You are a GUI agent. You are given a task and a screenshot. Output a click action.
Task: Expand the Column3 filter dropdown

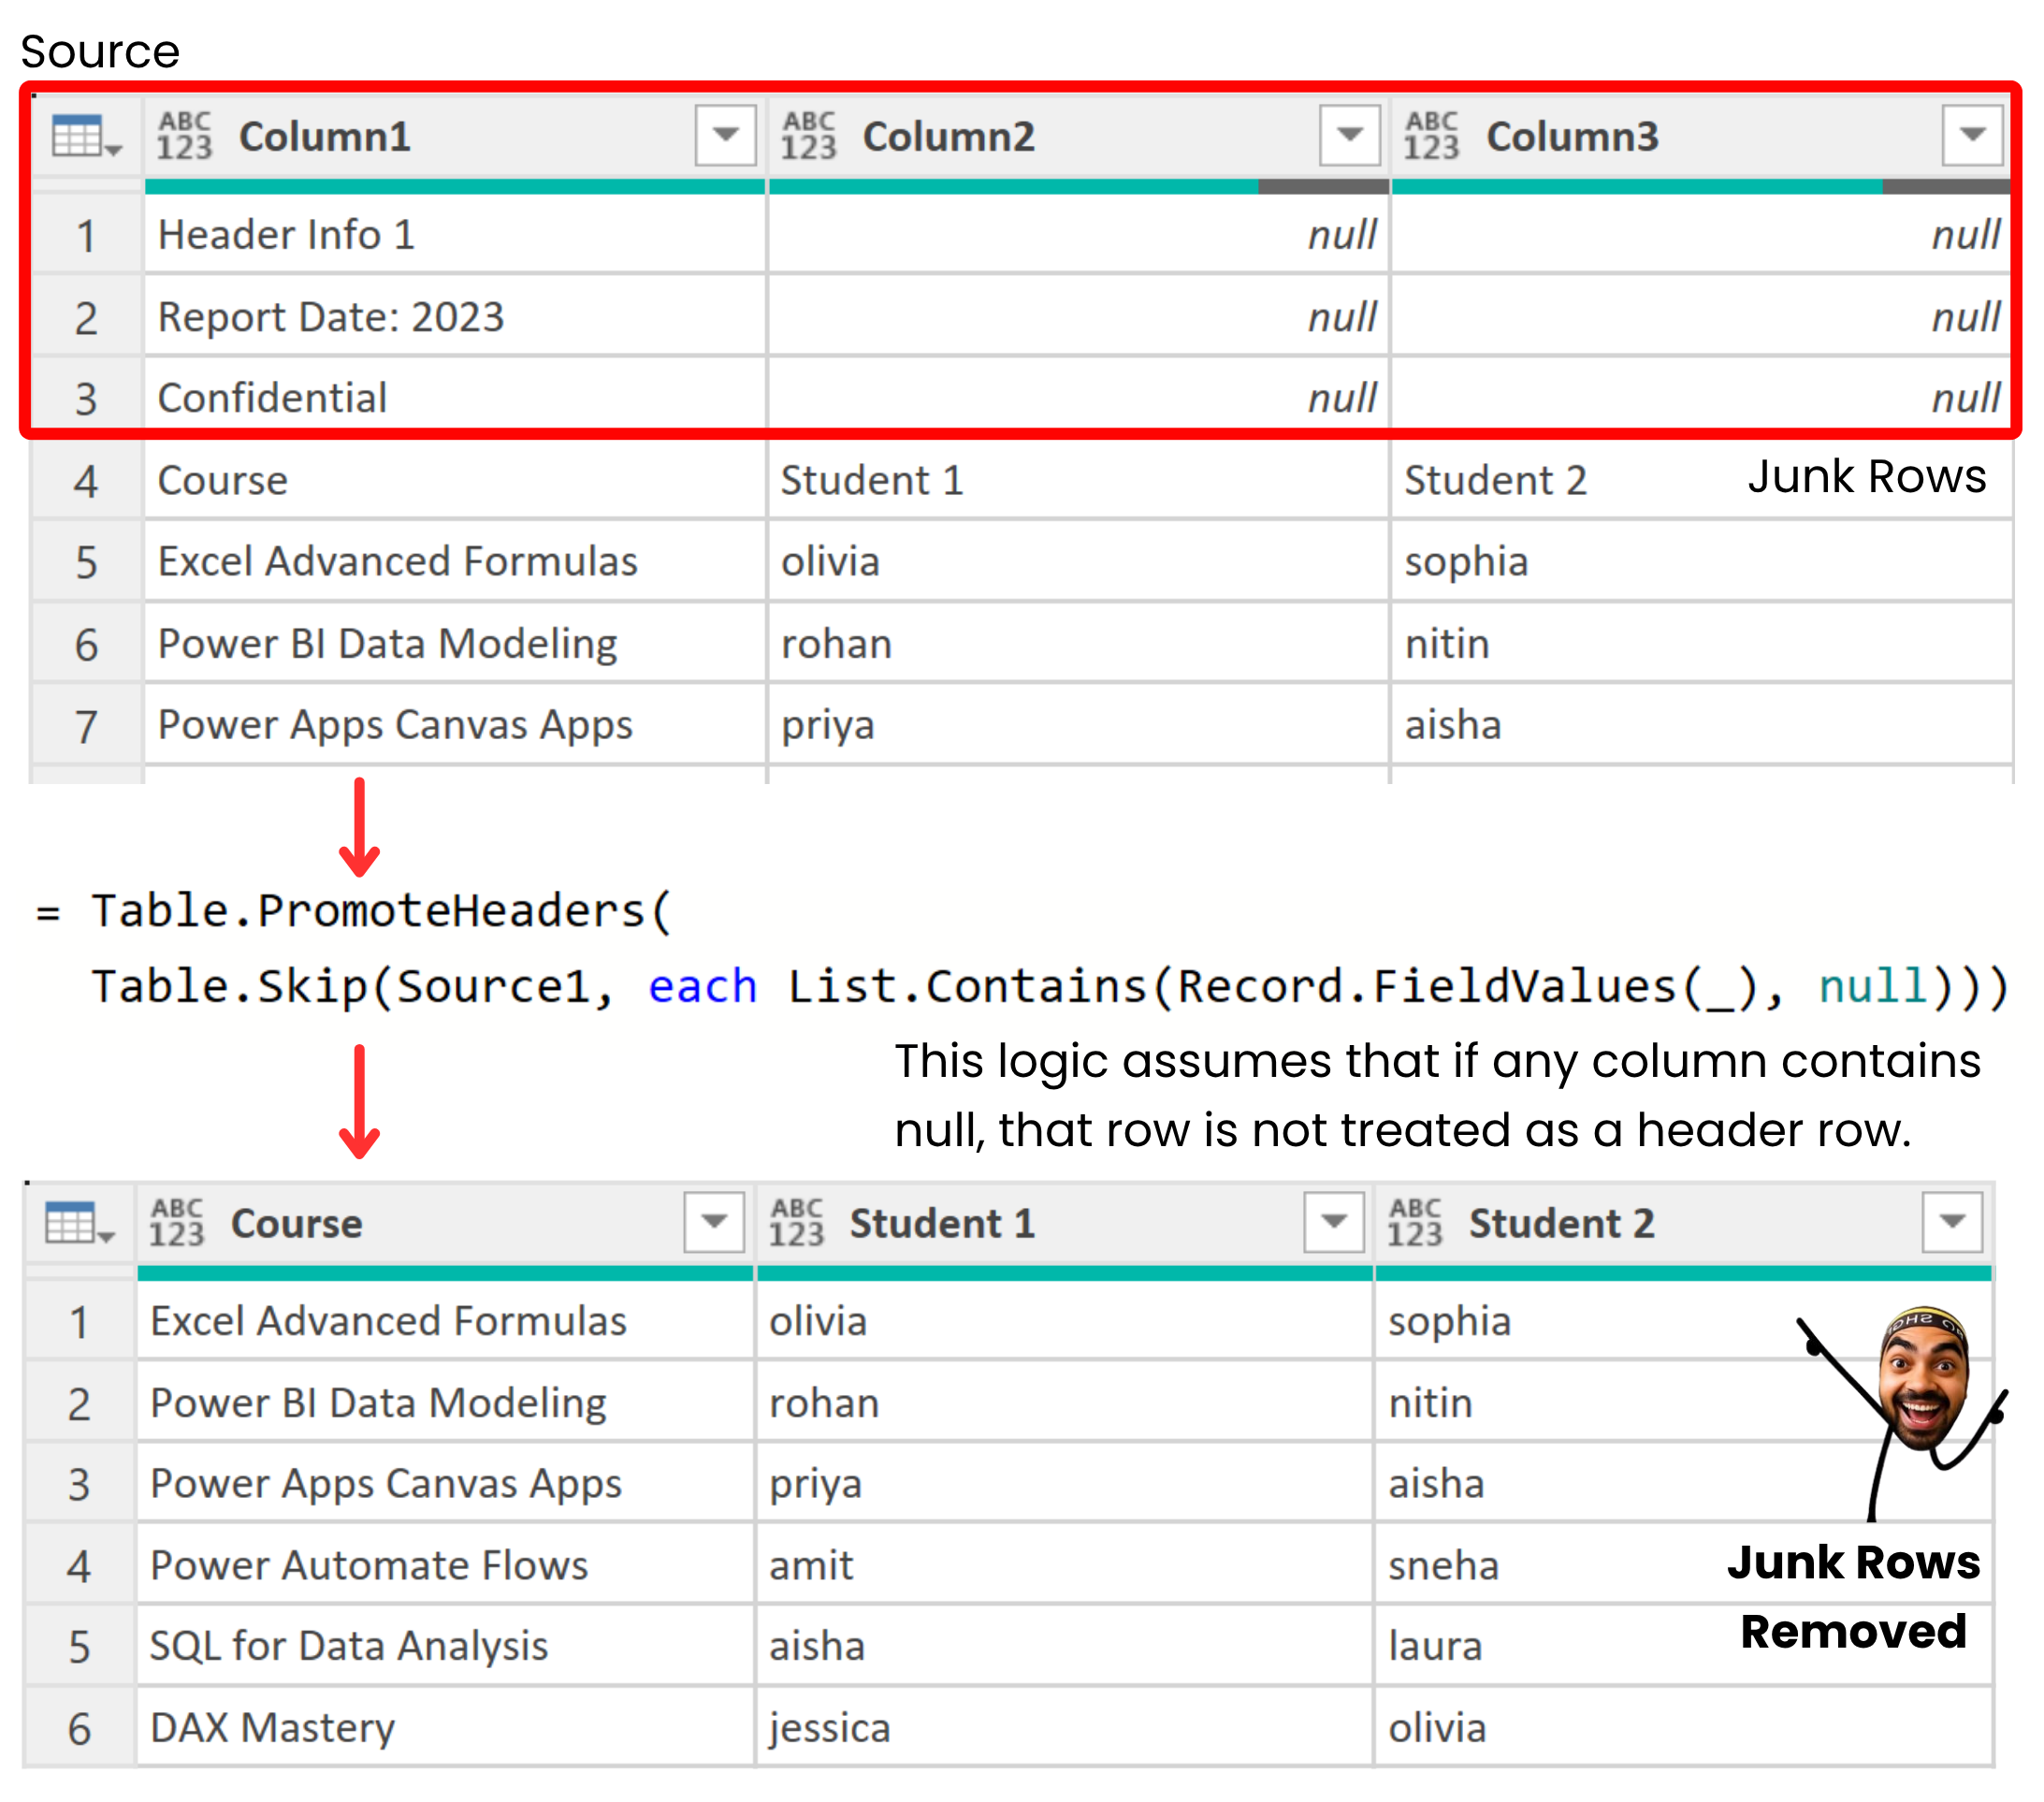click(x=1972, y=135)
